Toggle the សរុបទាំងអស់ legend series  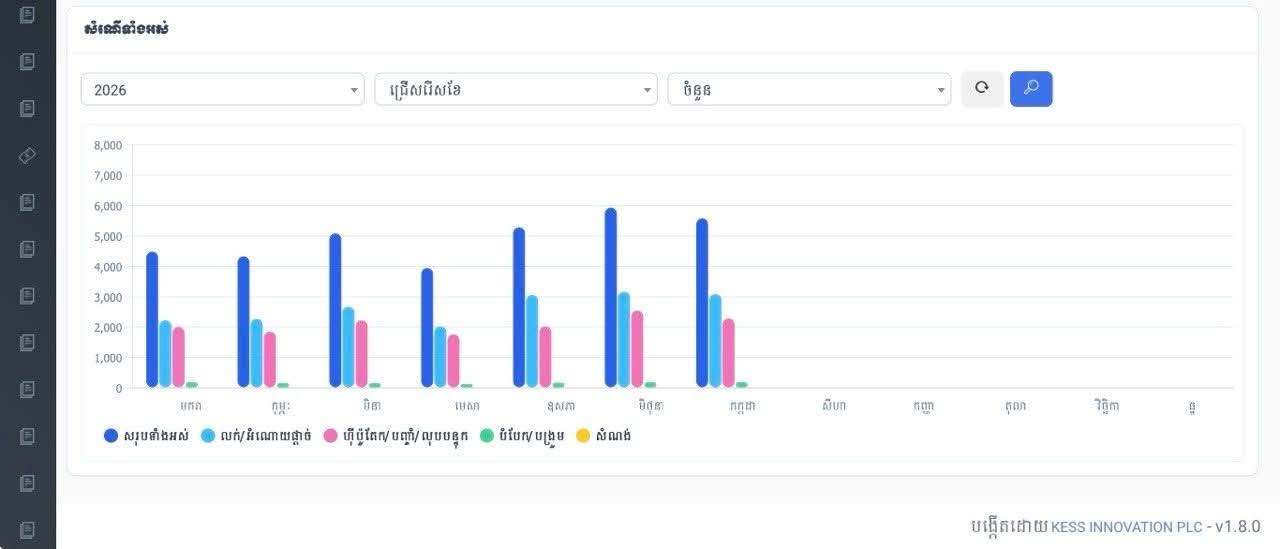pos(146,436)
